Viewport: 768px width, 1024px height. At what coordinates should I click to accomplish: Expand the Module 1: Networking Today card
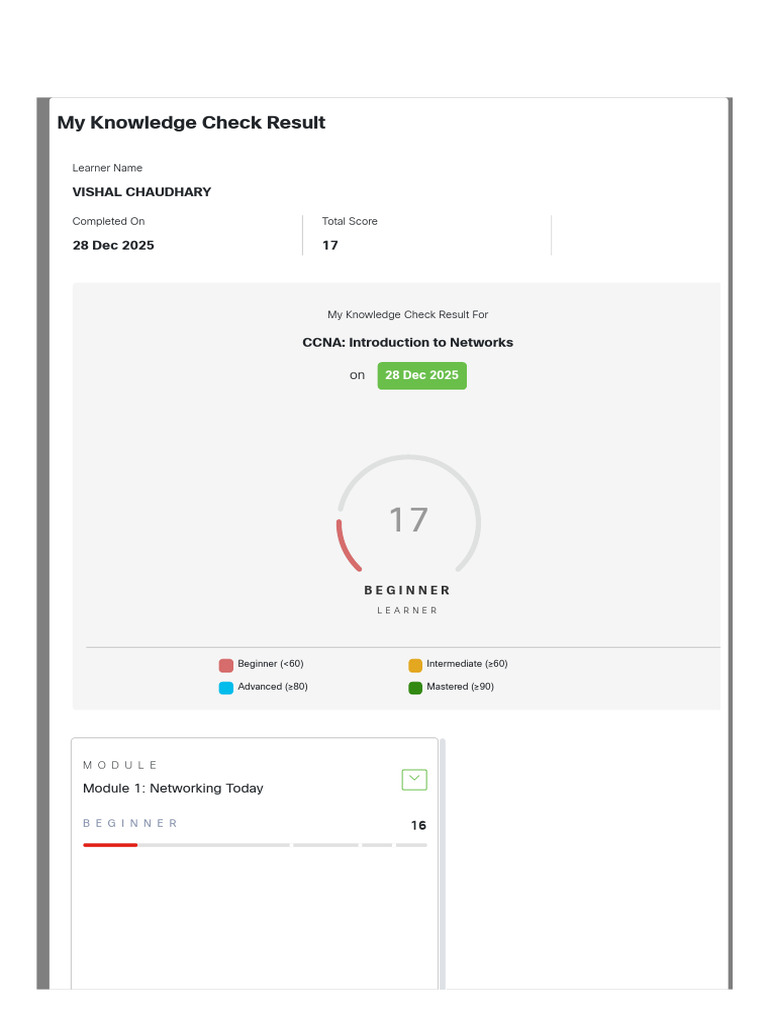pyautogui.click(x=414, y=779)
